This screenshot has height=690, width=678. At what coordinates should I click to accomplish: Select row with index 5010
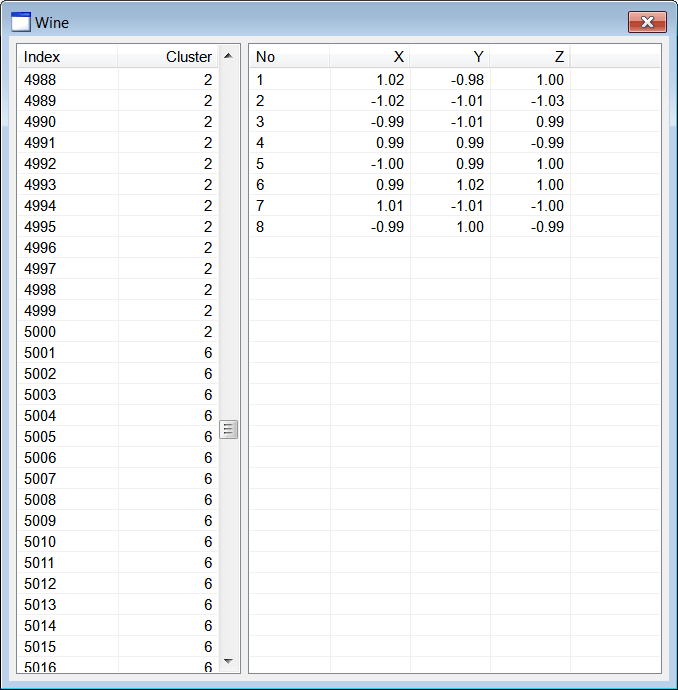click(x=118, y=542)
